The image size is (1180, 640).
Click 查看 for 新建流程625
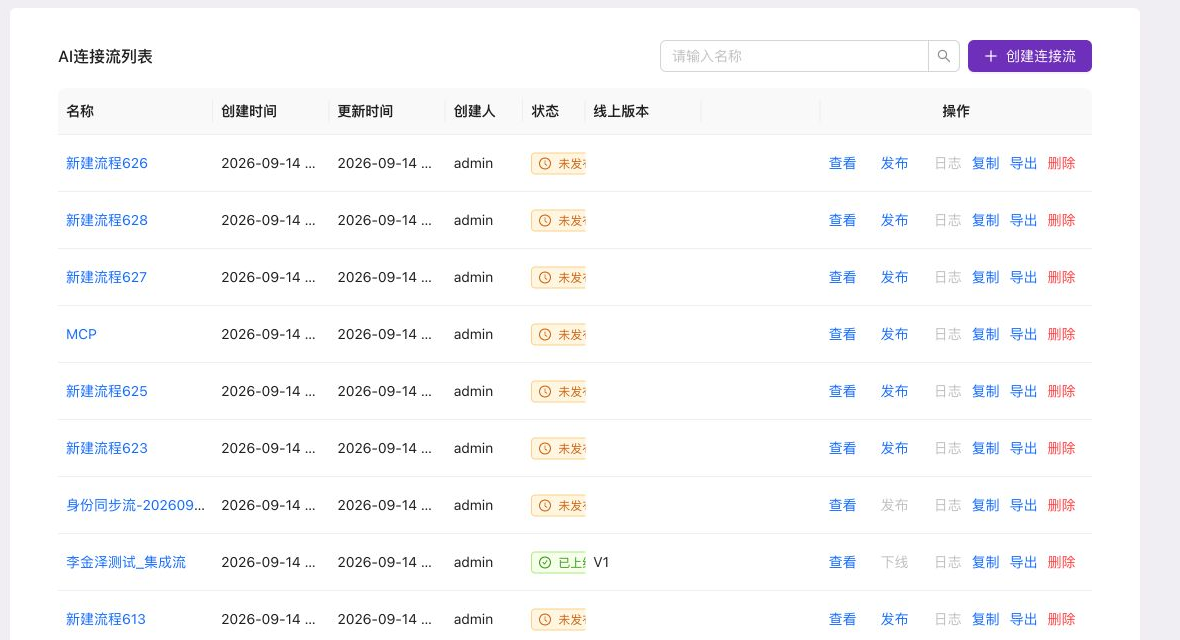[842, 392]
